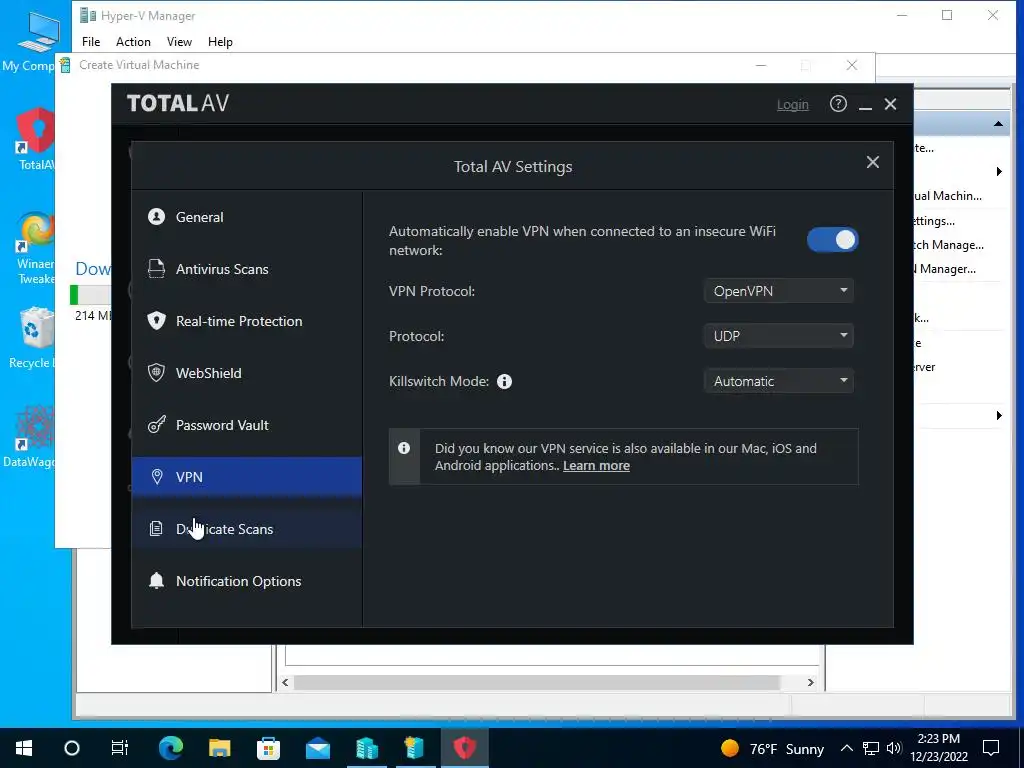
Task: Click the Hyper-V horizontal scrollbar thumb
Action: pos(536,682)
